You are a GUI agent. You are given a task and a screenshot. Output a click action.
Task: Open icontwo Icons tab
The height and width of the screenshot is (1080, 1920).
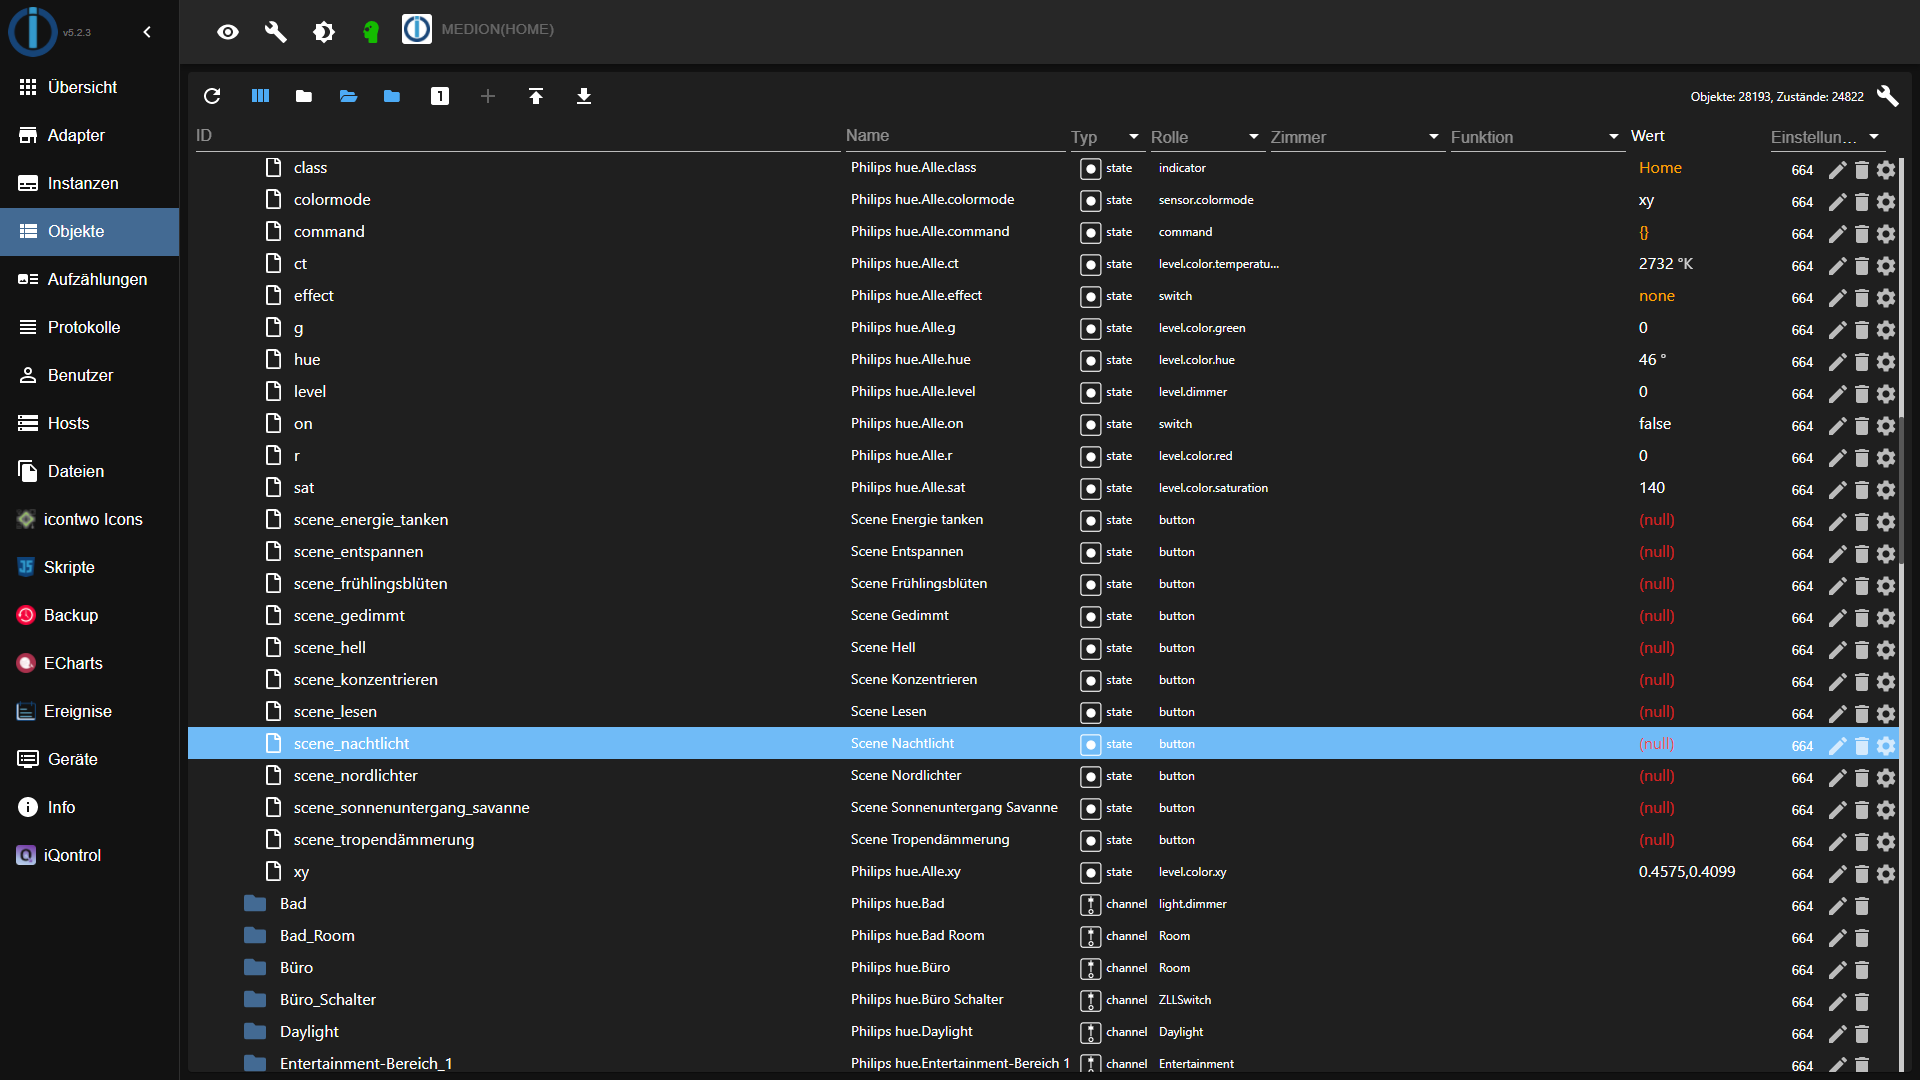[x=89, y=519]
